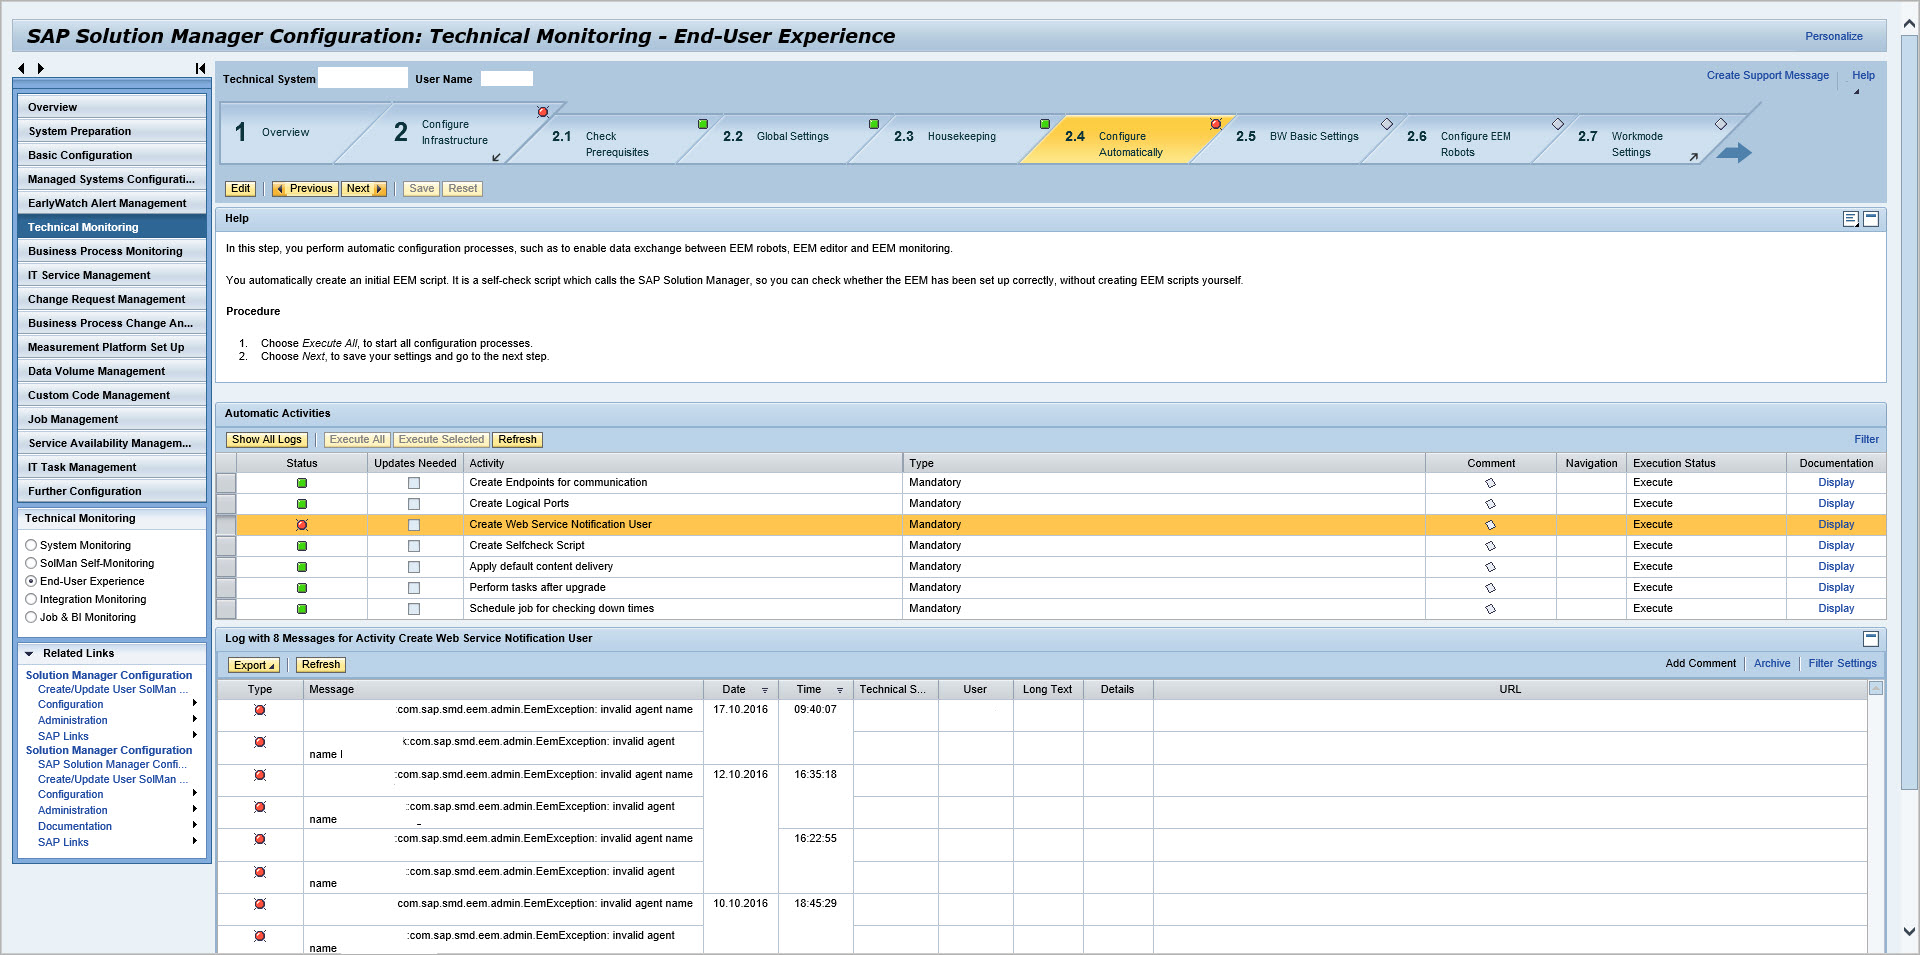Select System Monitoring radio button
The image size is (1920, 955).
tap(31, 545)
